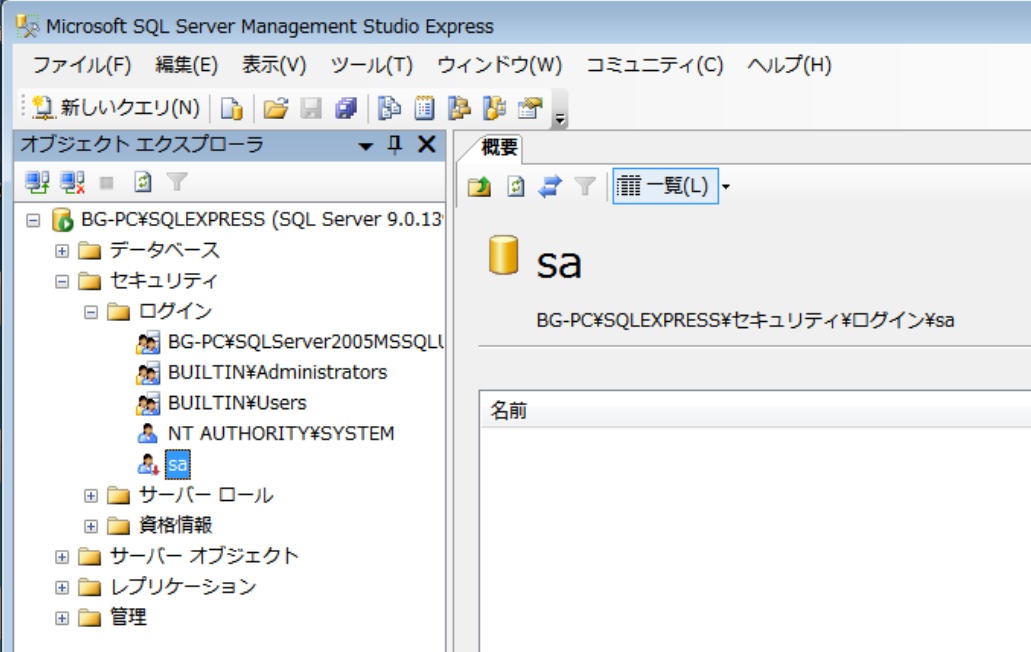1031x652 pixels.
Task: Click the object explorer toolbar icon
Action: [460, 108]
